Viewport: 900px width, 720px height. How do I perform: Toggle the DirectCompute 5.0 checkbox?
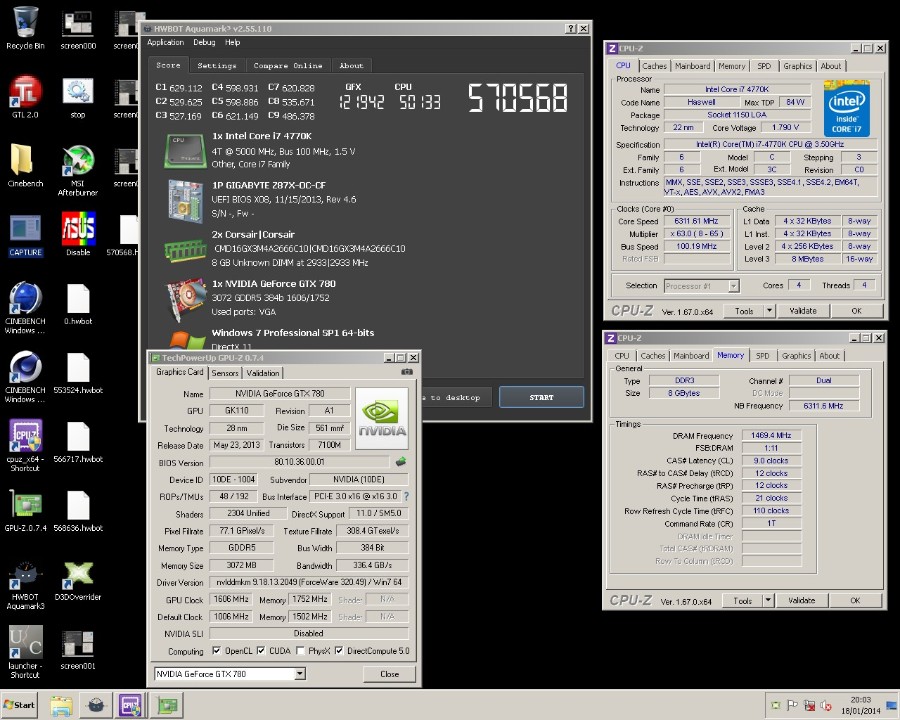(339, 651)
